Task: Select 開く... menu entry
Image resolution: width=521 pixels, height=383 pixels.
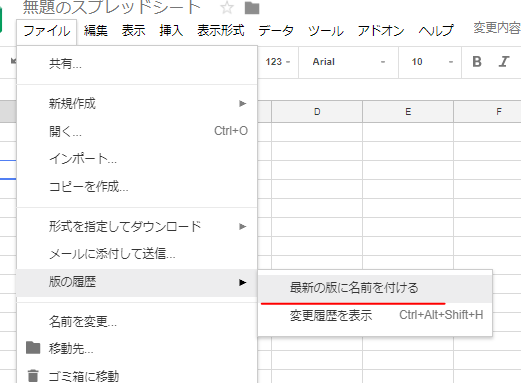Action: point(137,131)
